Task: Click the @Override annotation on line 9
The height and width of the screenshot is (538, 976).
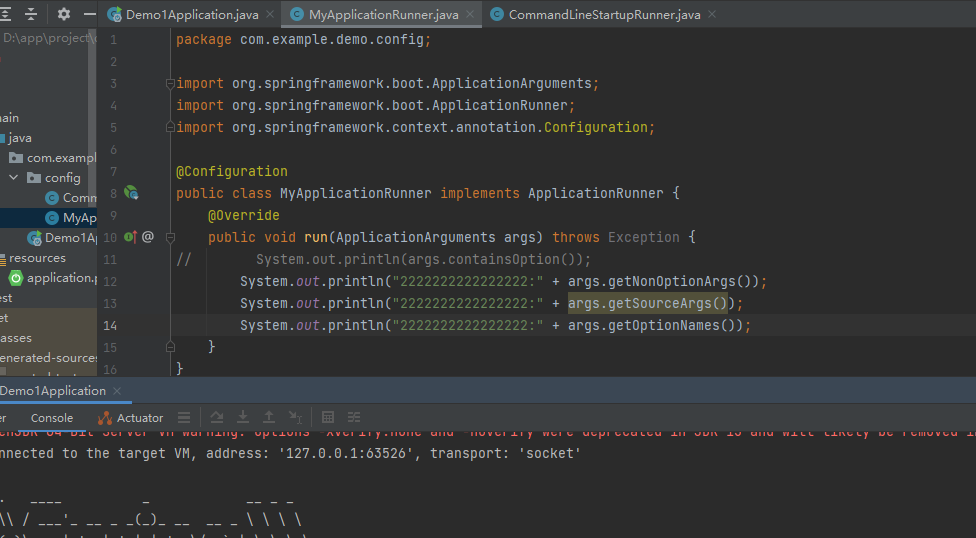Action: [x=243, y=215]
